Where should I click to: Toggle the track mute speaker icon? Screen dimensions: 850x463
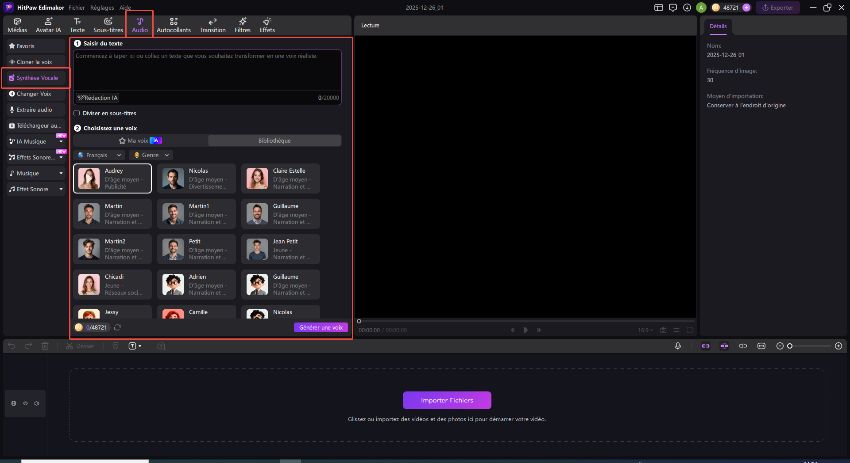(x=36, y=403)
